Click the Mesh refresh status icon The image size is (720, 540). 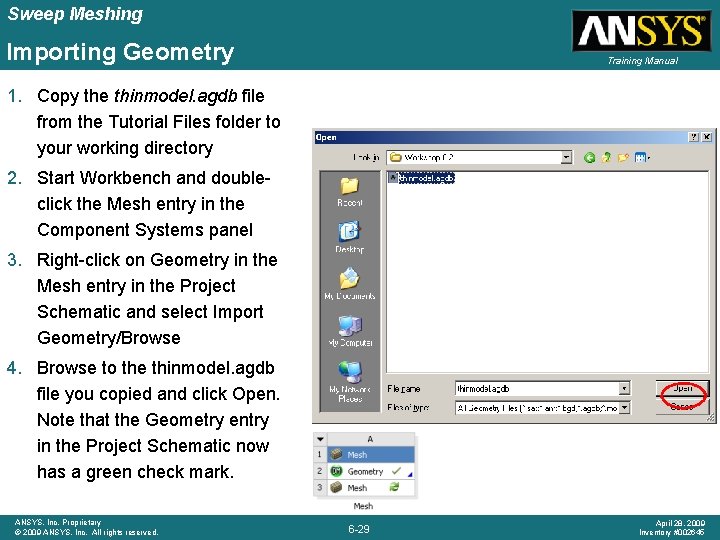[394, 487]
